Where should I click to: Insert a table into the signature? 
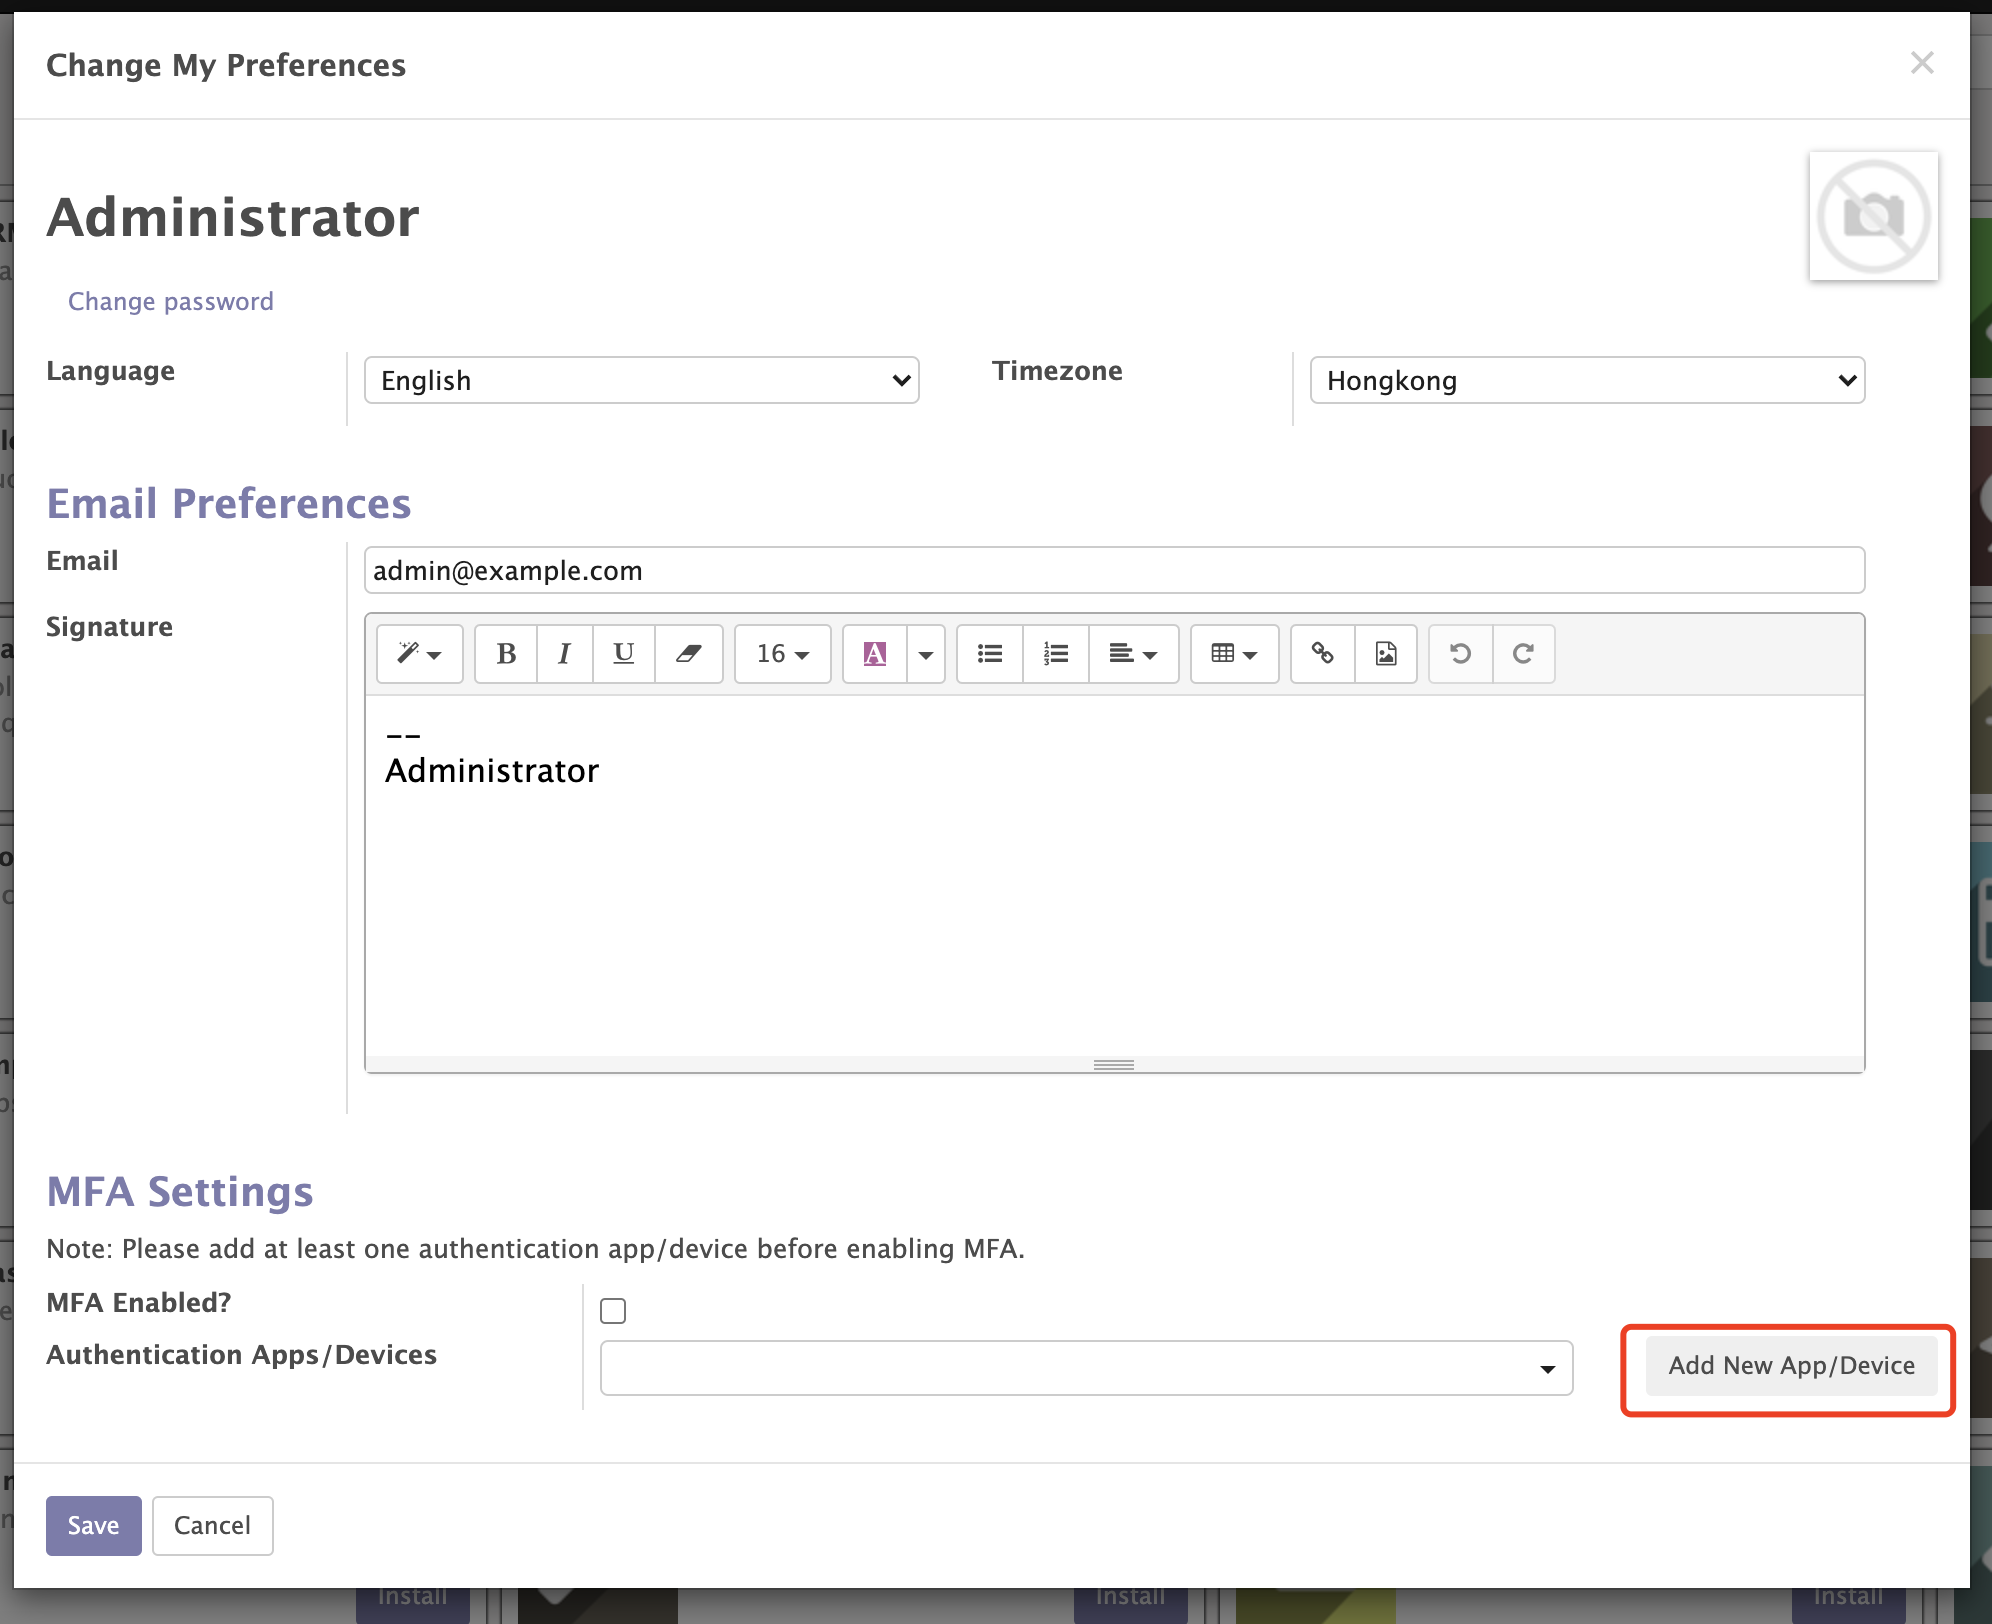coord(1234,654)
